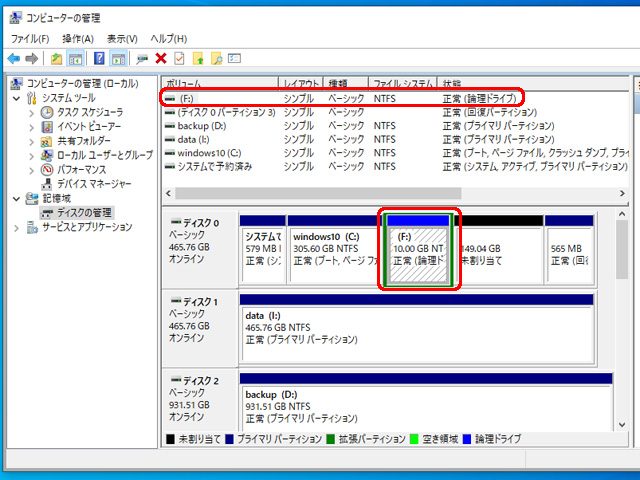
Task: Click the (F:) 10.00 GB logical drive block
Action: (418, 249)
